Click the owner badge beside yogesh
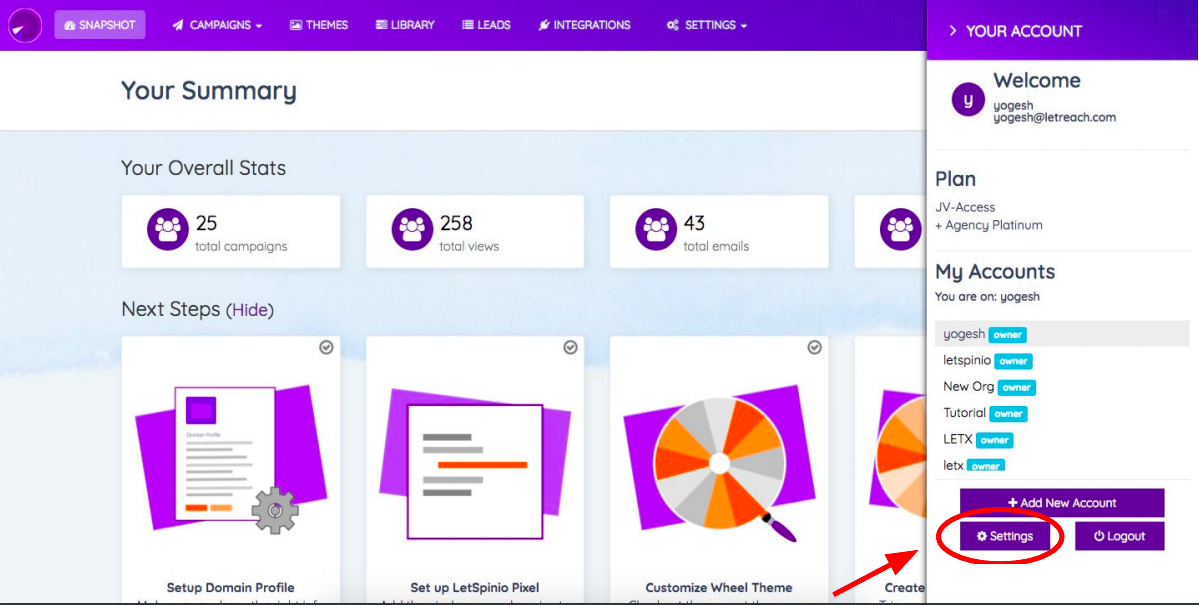The height and width of the screenshot is (605, 1199). (x=1007, y=335)
